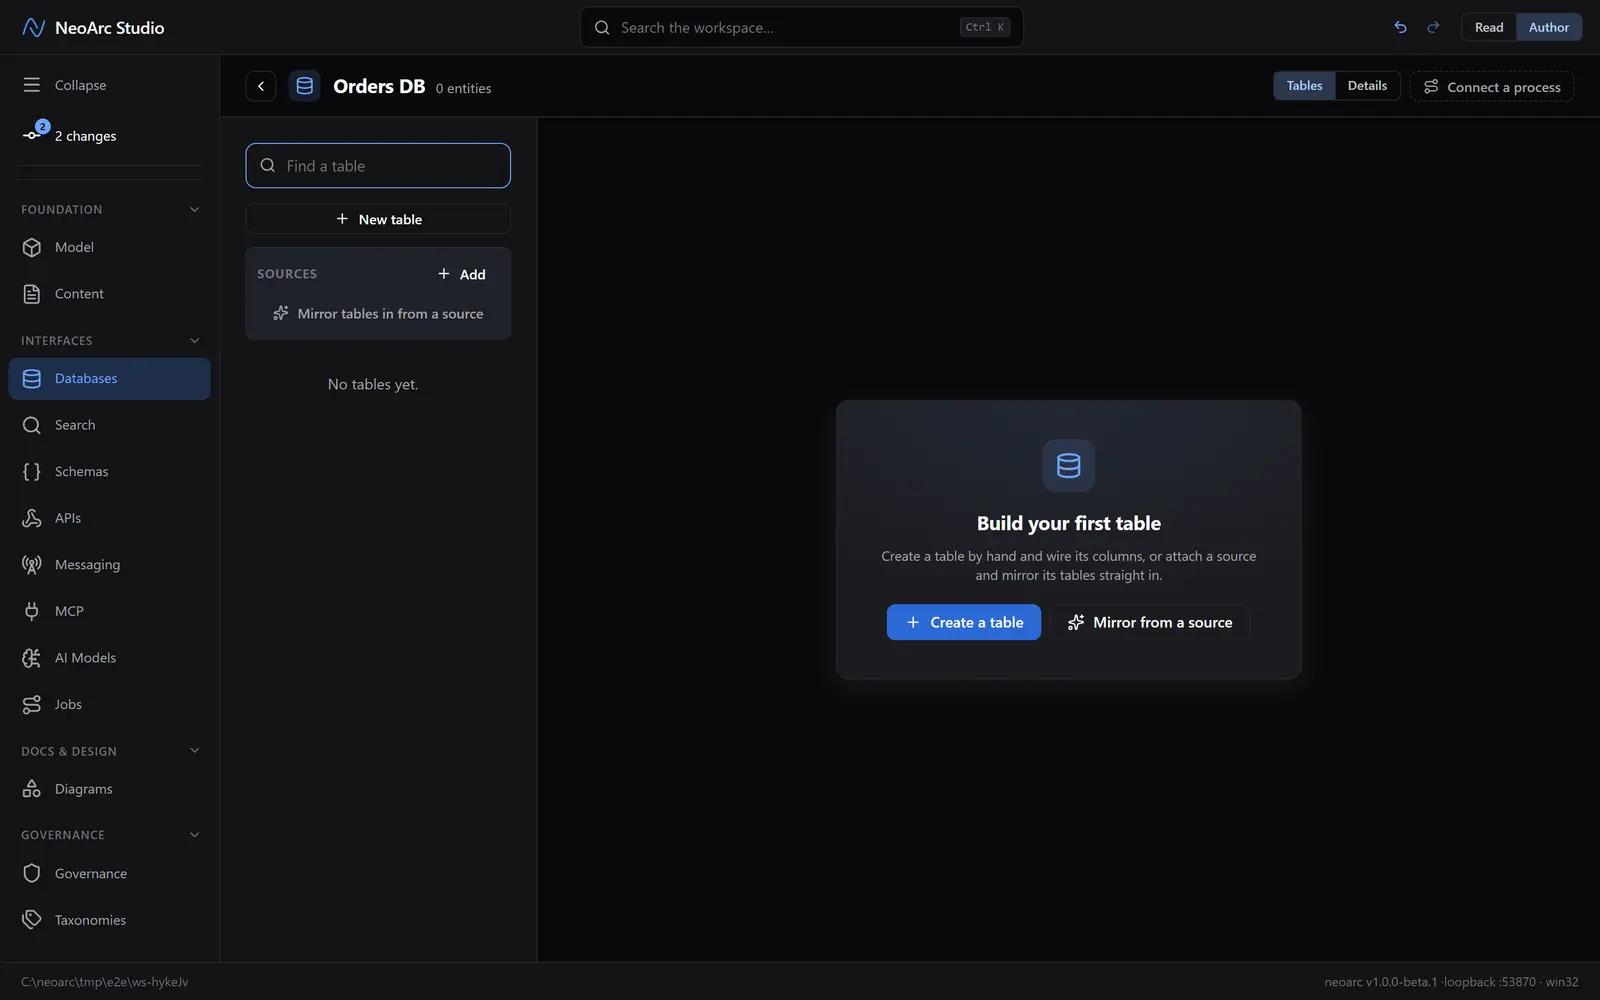Switch to Author mode
Image resolution: width=1600 pixels, height=1000 pixels.
pyautogui.click(x=1549, y=27)
